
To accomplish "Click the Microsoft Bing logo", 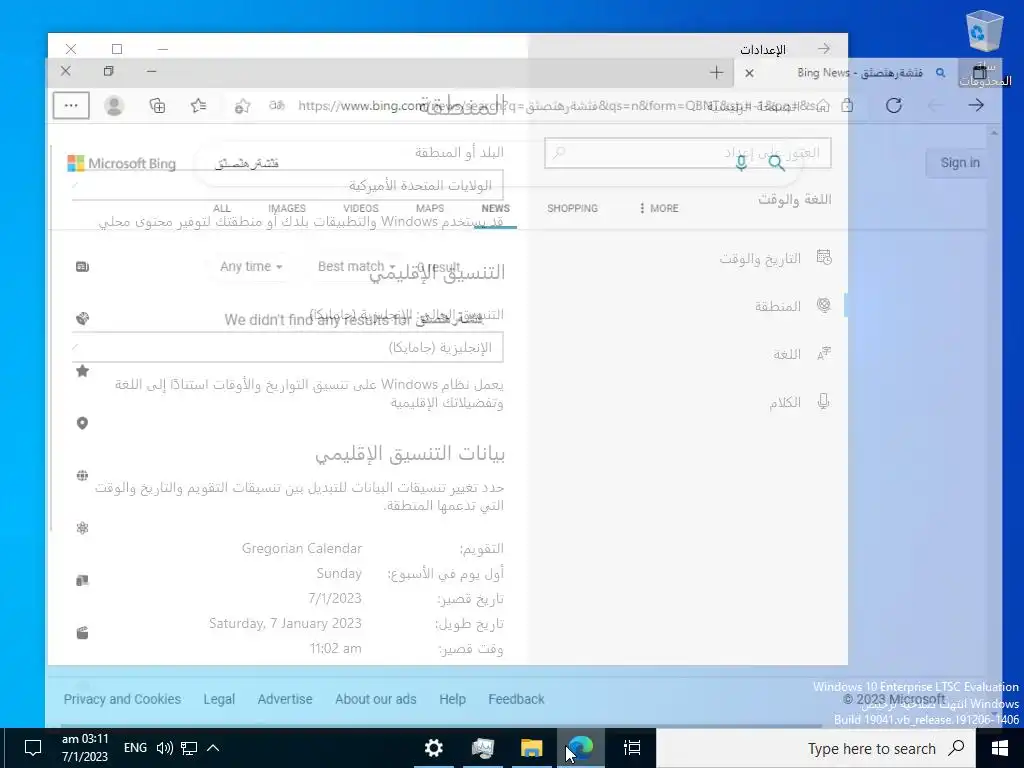I will tap(121, 163).
